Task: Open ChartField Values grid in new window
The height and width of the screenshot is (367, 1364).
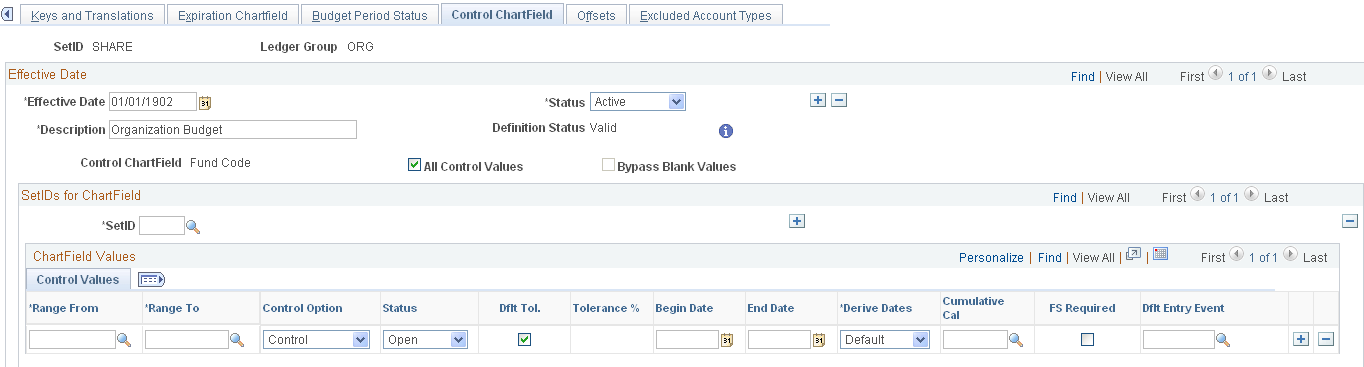Action: coord(1133,255)
